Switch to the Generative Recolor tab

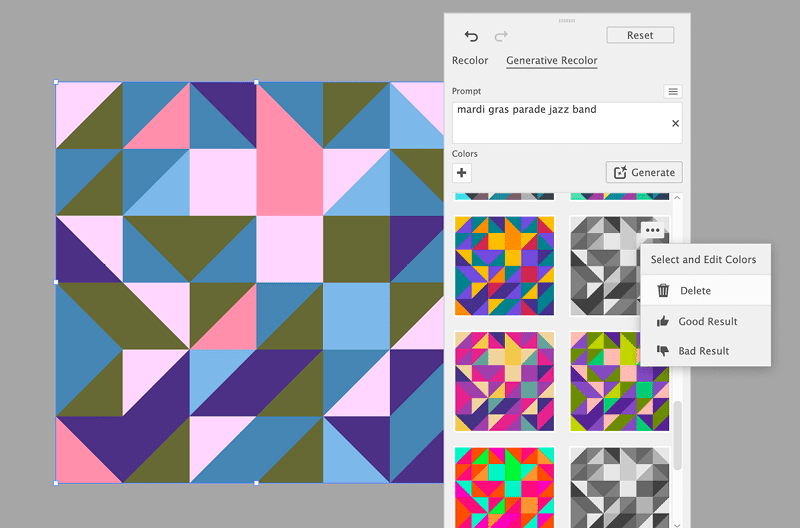click(x=552, y=60)
